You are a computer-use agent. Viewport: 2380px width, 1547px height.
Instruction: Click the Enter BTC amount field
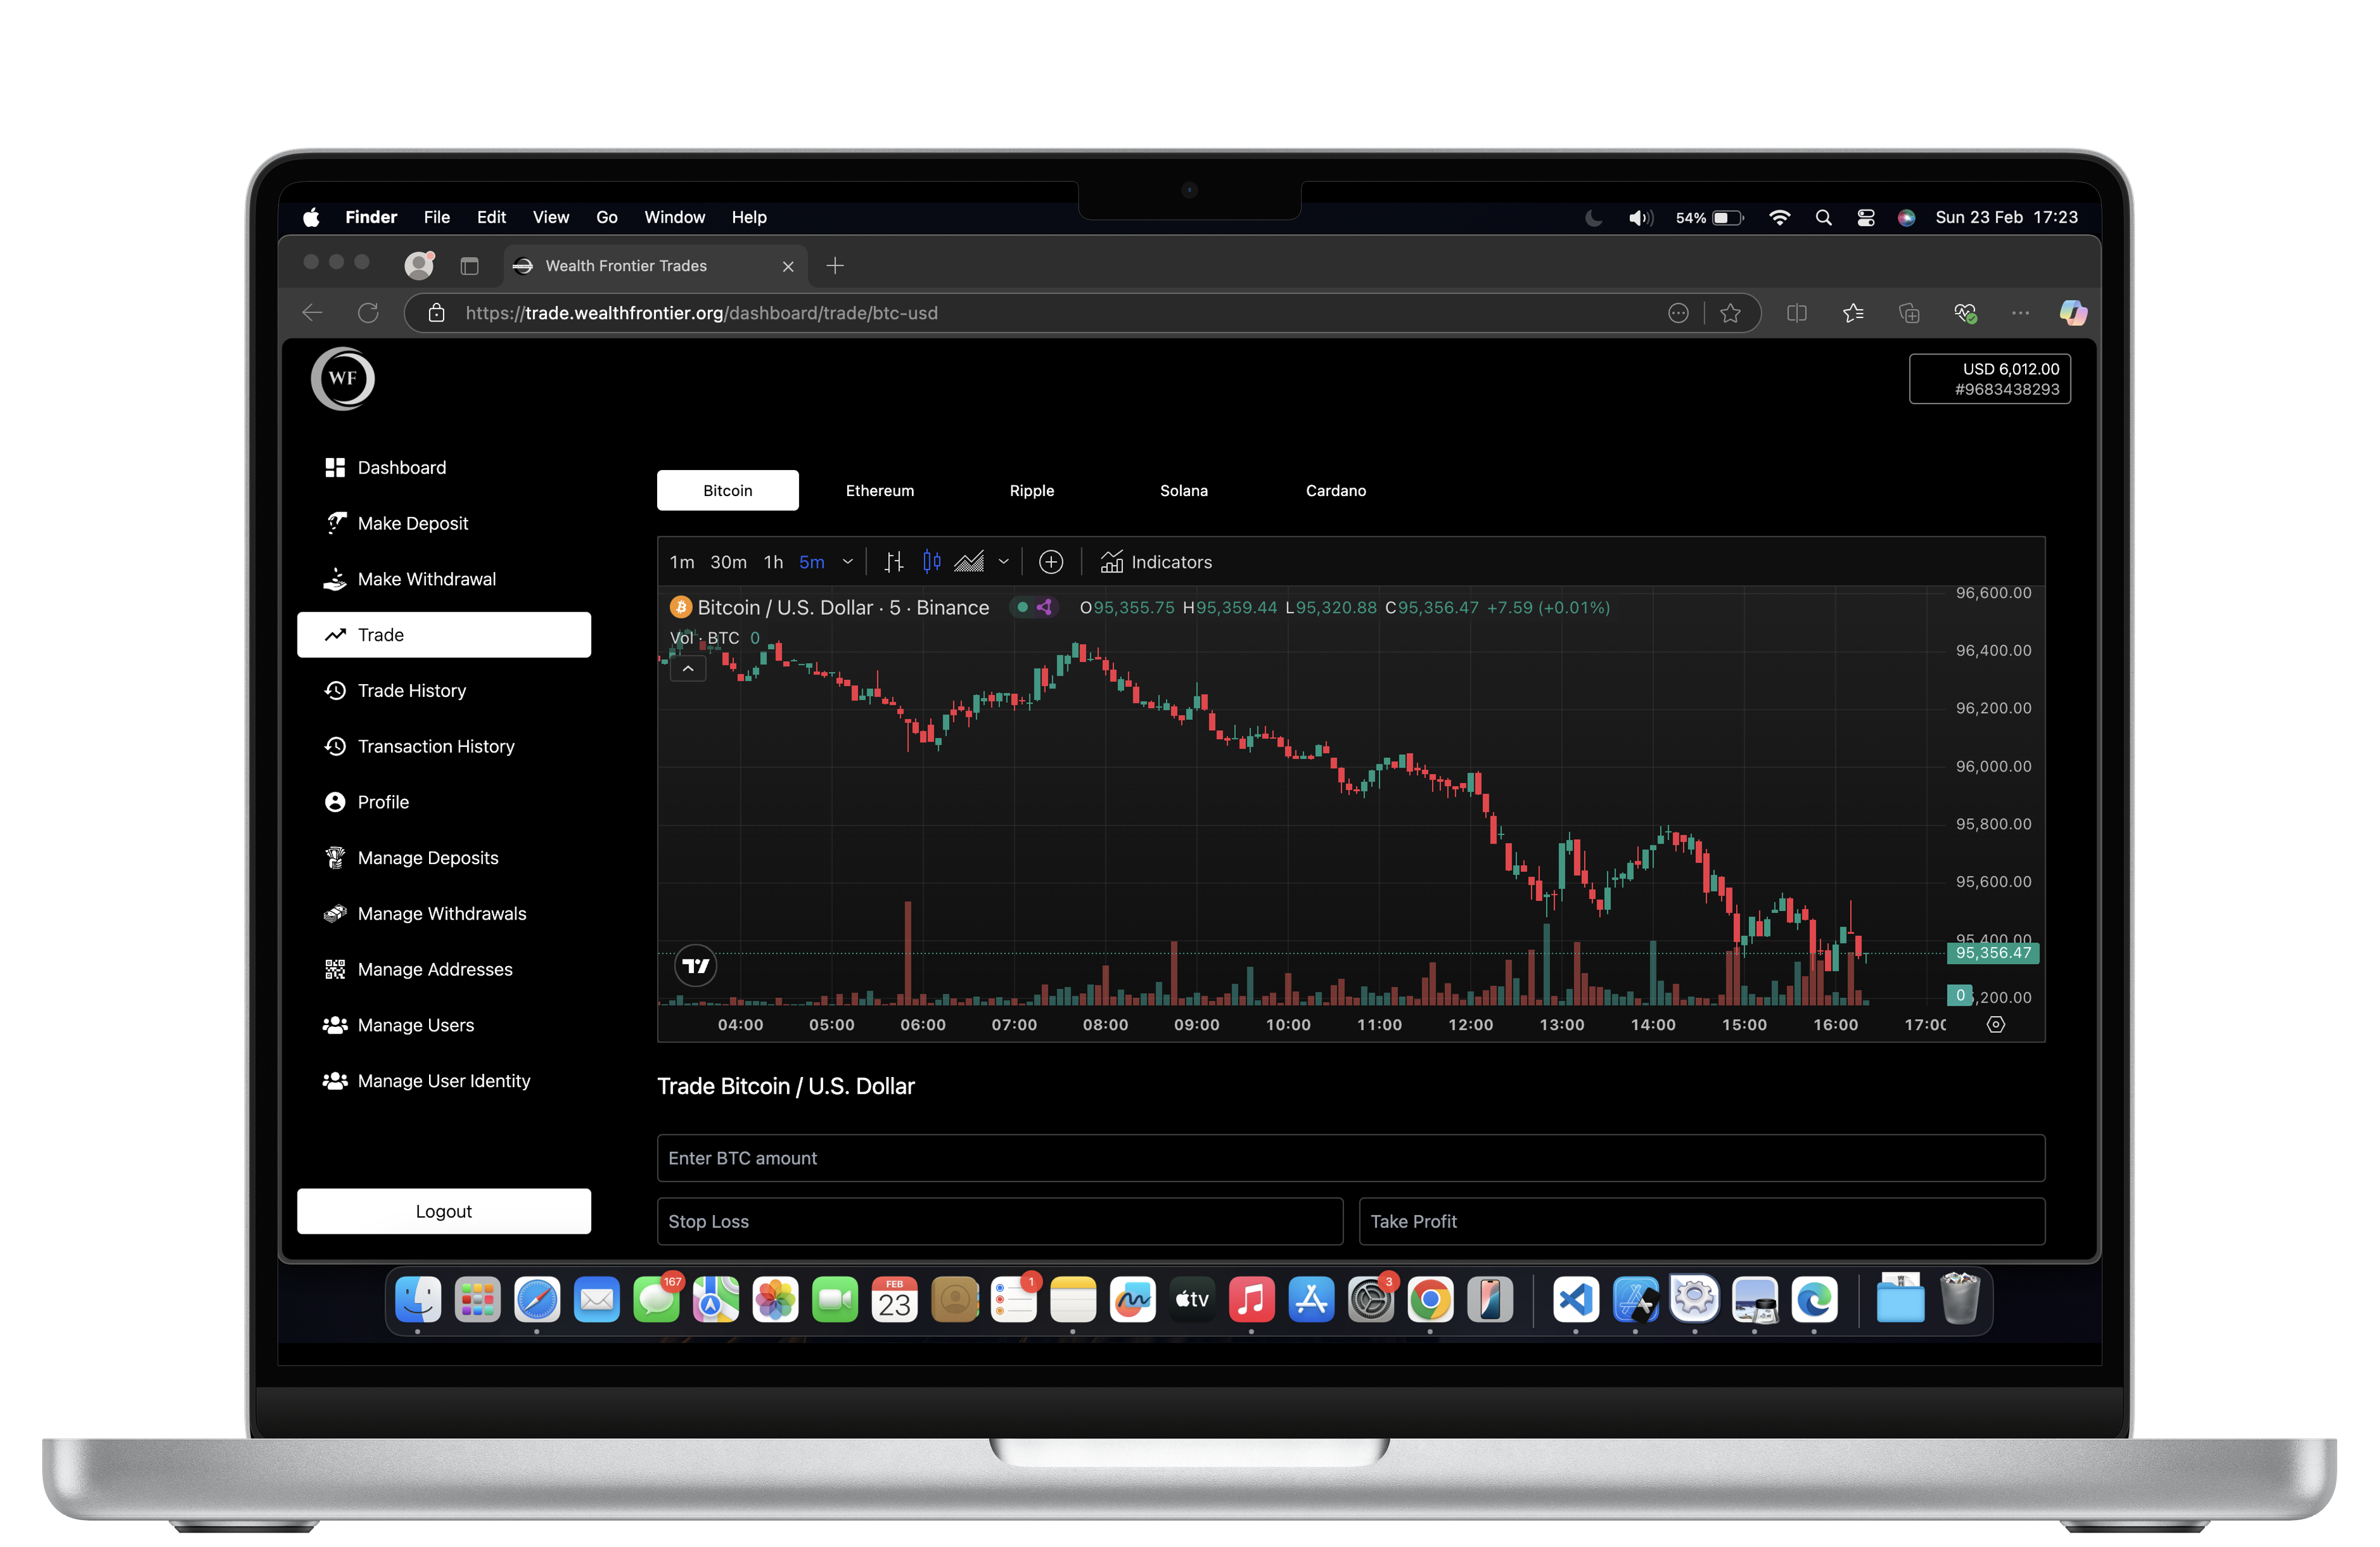point(1350,1158)
